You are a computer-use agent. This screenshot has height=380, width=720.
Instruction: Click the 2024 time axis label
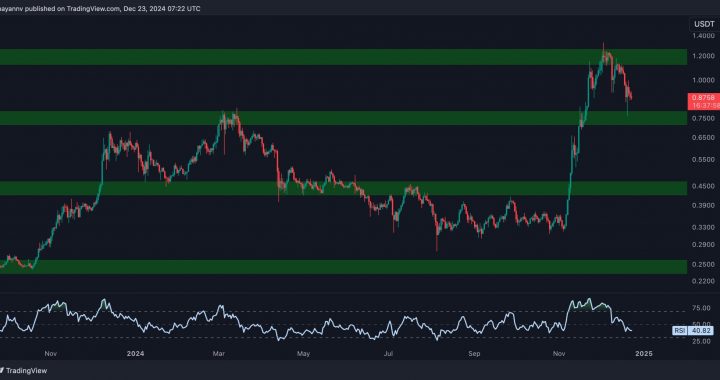click(x=135, y=354)
